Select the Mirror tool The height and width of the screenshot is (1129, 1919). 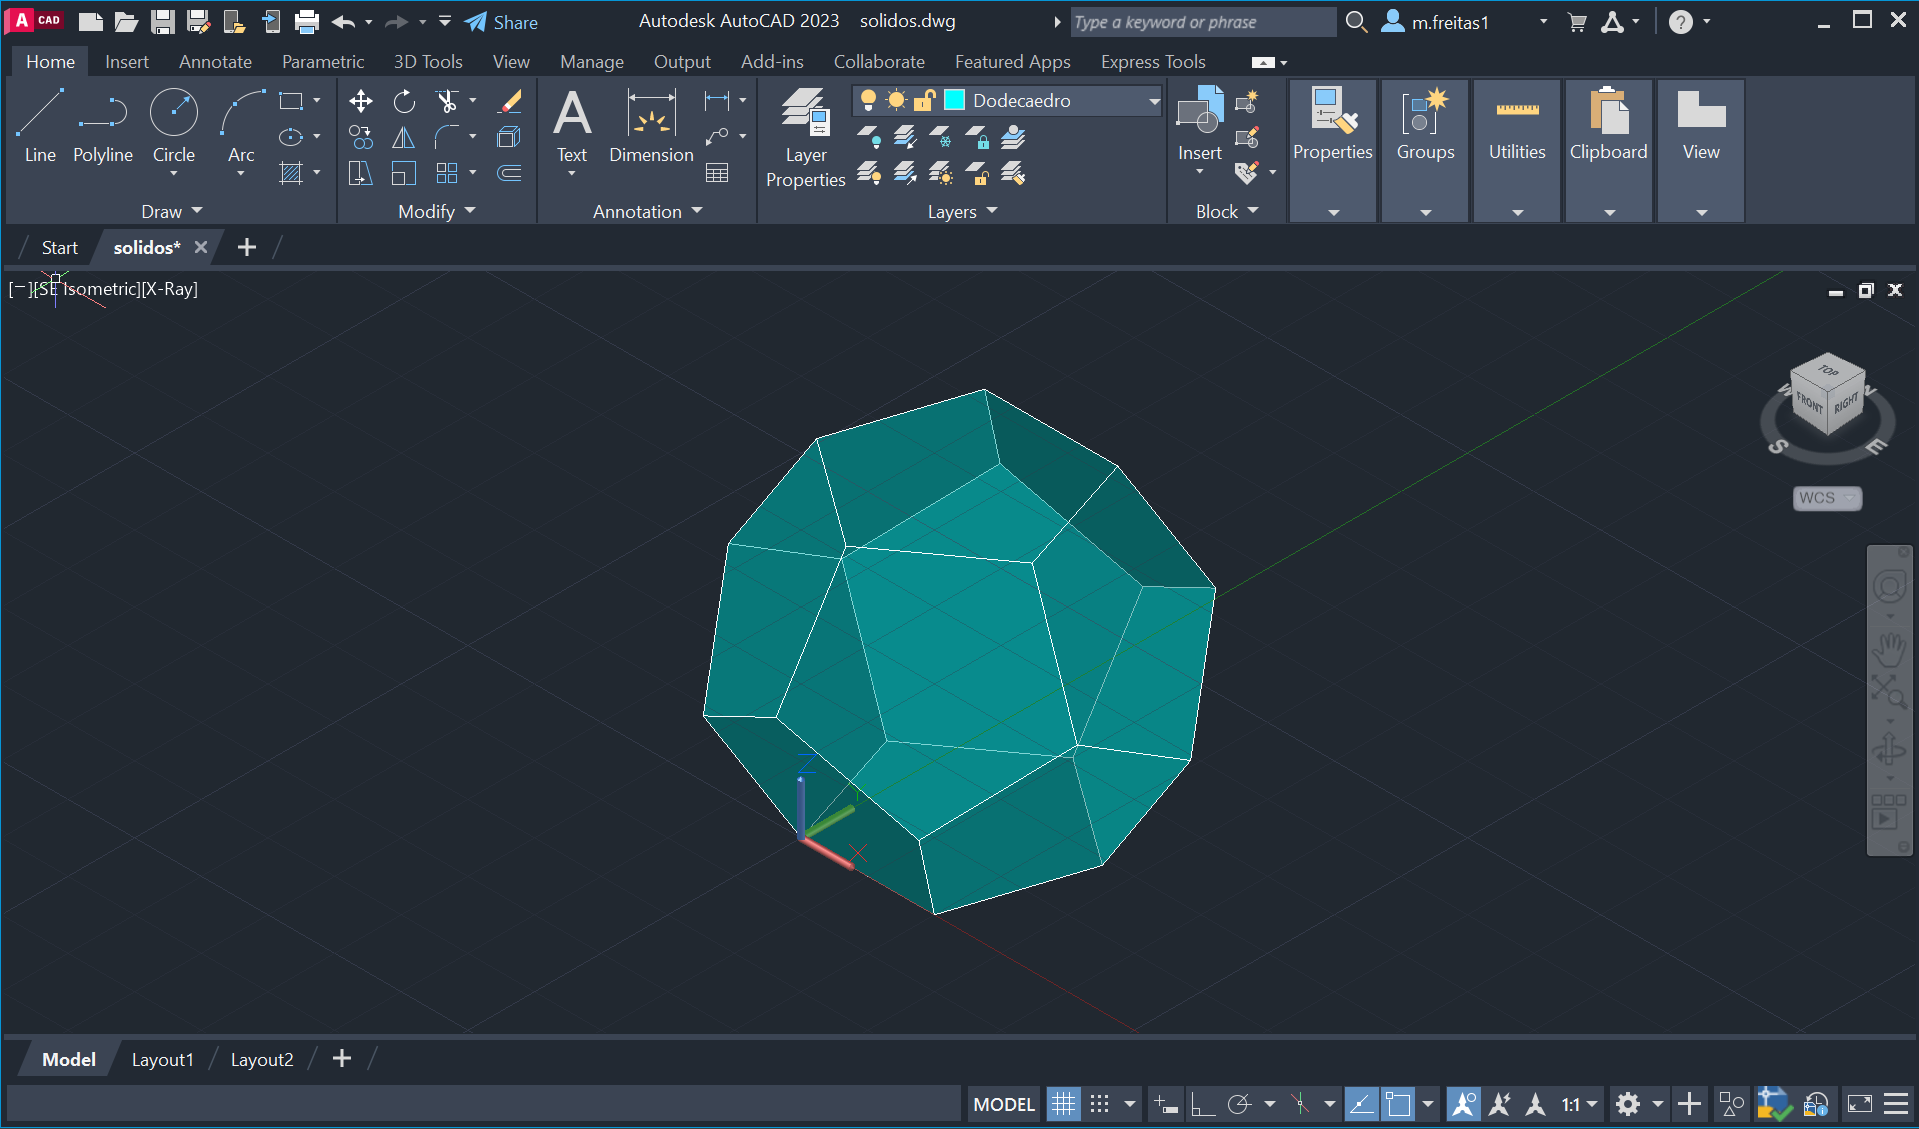coord(404,137)
